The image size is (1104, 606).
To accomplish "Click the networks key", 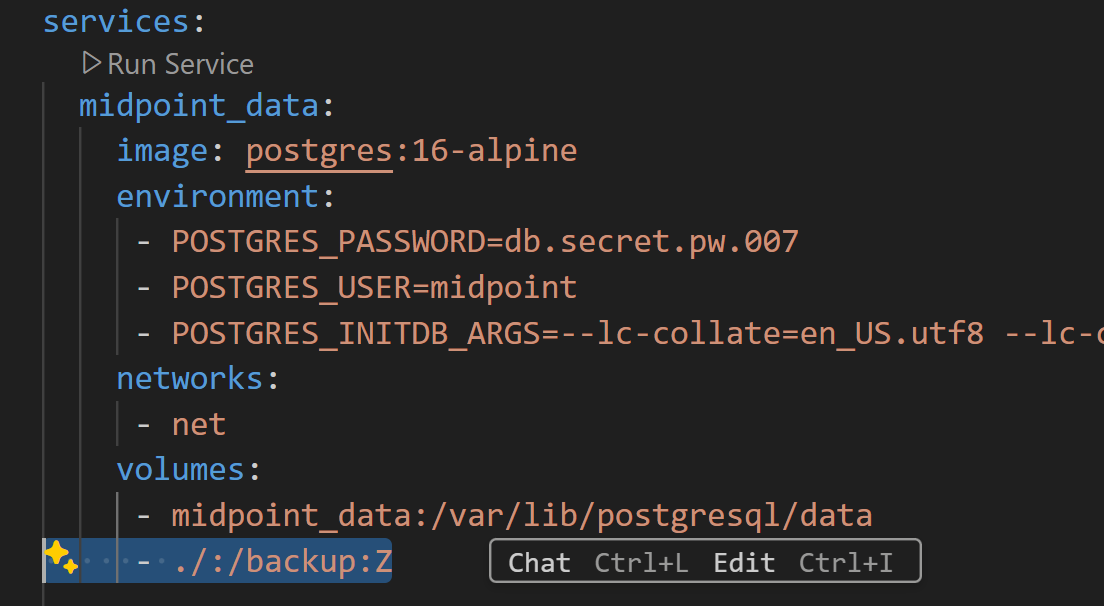I will coord(189,379).
